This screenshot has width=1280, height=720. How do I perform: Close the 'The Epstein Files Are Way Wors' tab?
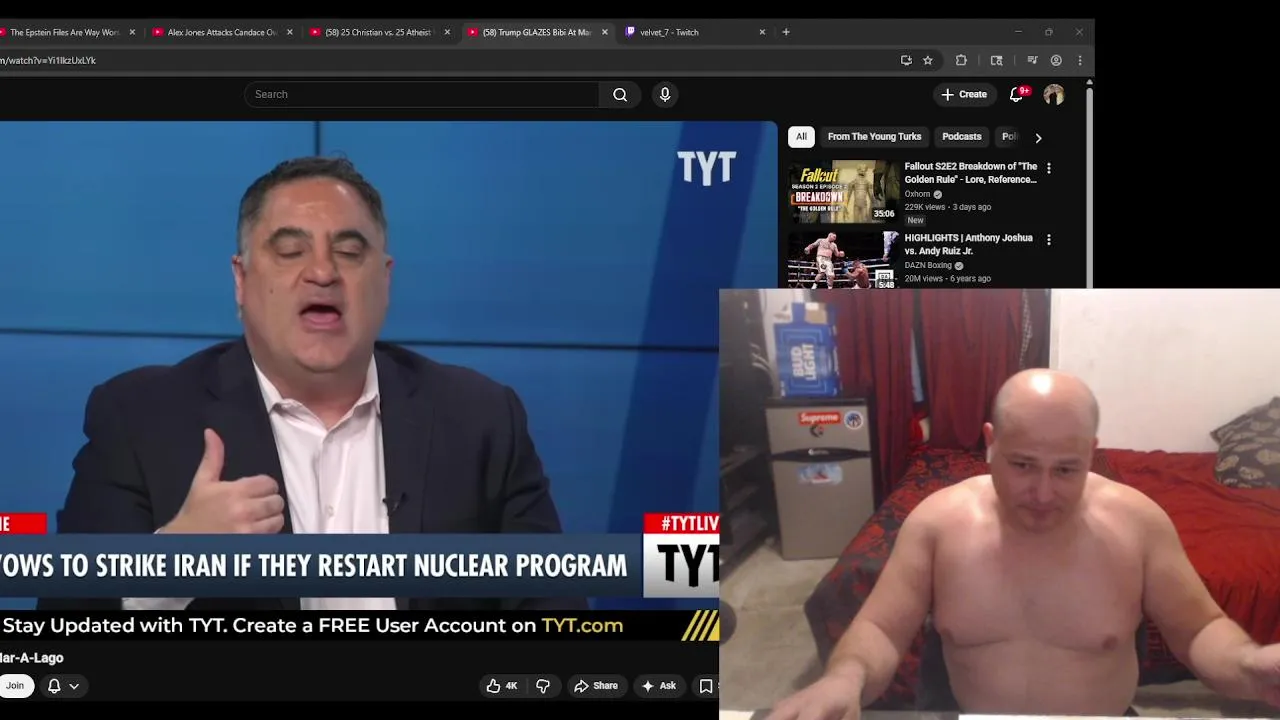132,32
